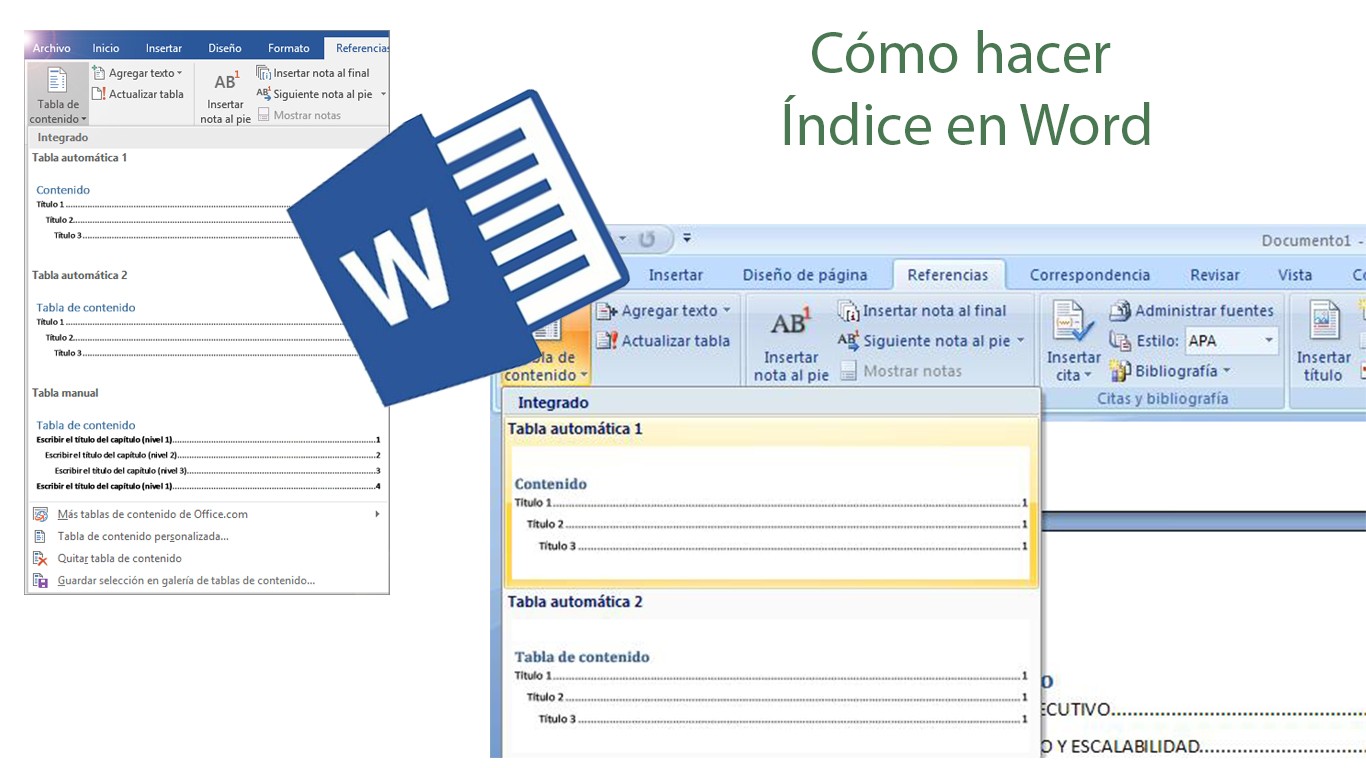The width and height of the screenshot is (1366, 768).
Task: Click the Integrado header in the larger Word window
Action: tap(771, 403)
